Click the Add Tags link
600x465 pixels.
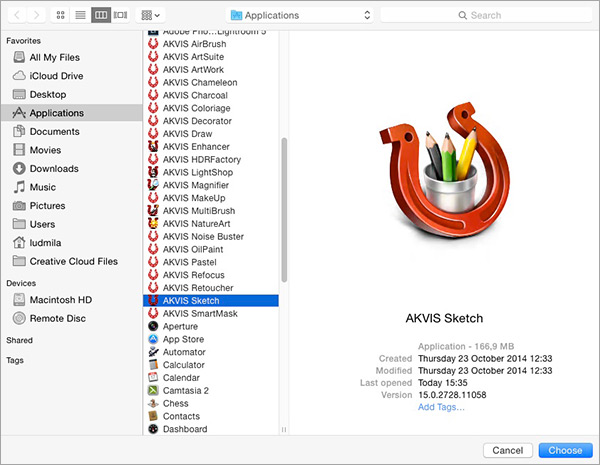point(441,407)
